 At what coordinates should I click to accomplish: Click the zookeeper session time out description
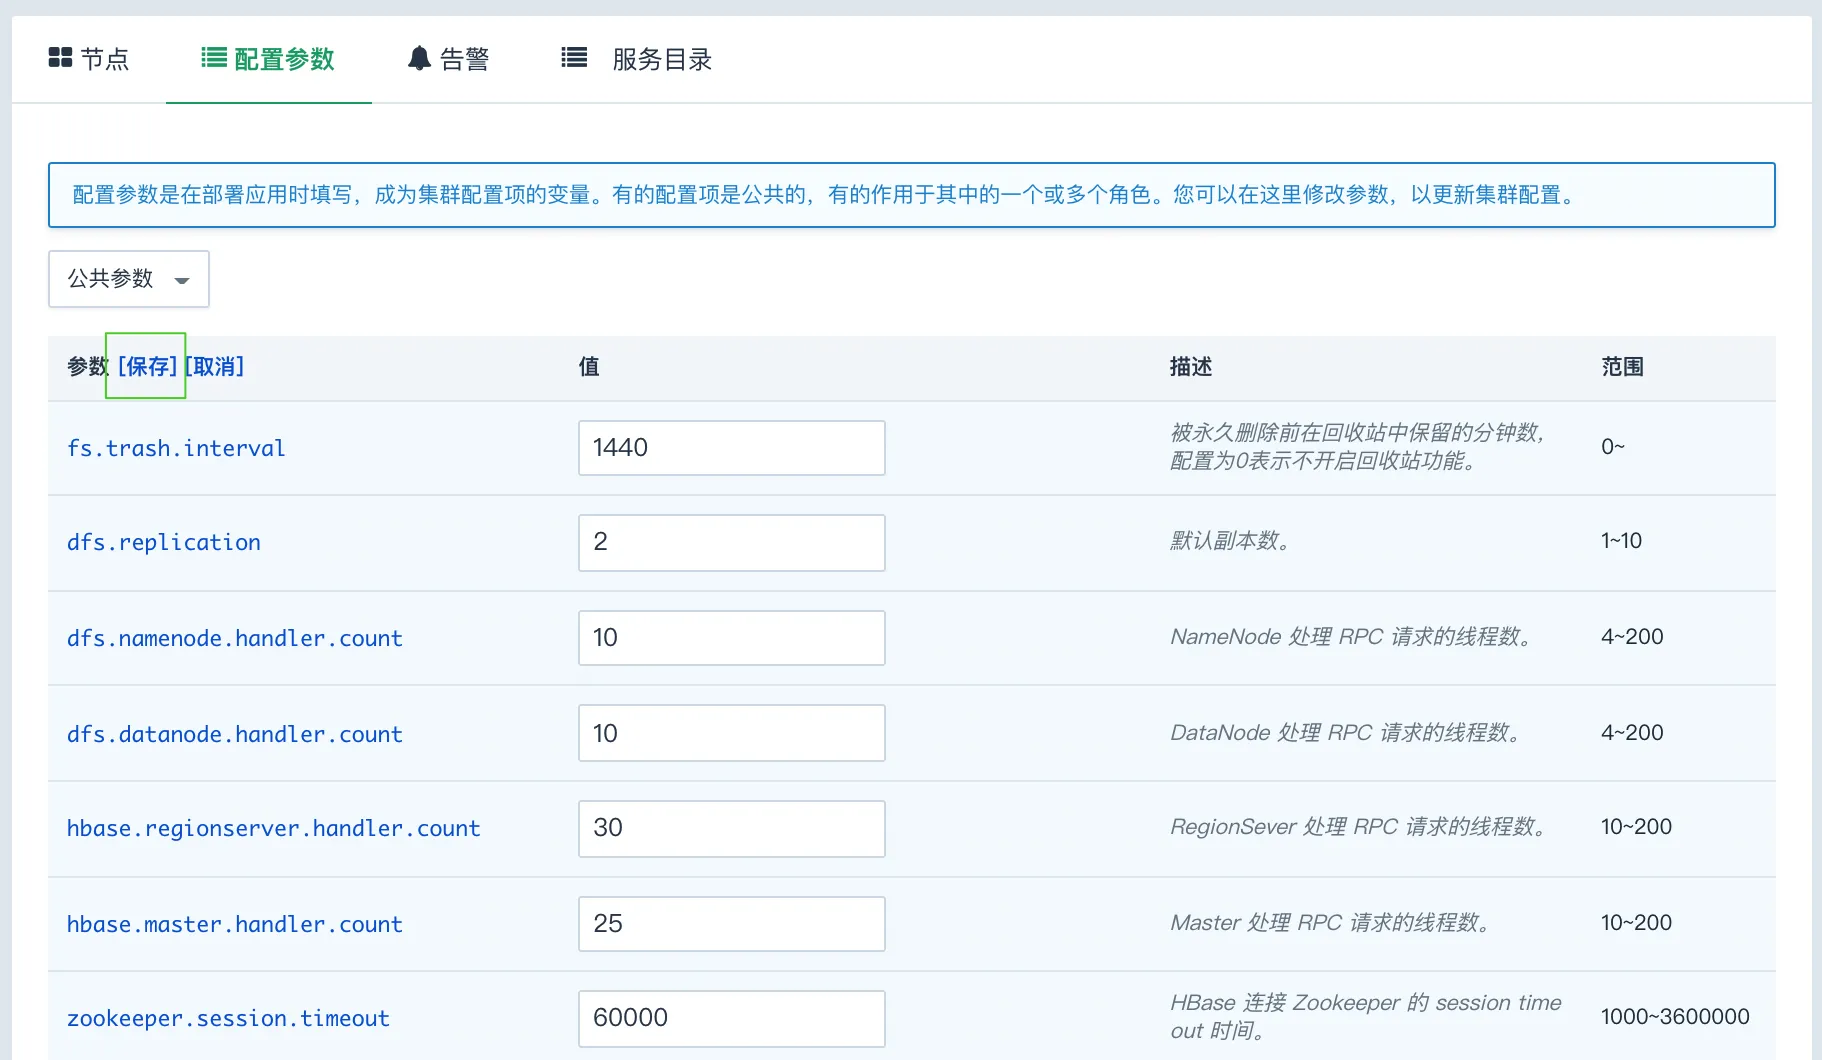[1366, 1017]
